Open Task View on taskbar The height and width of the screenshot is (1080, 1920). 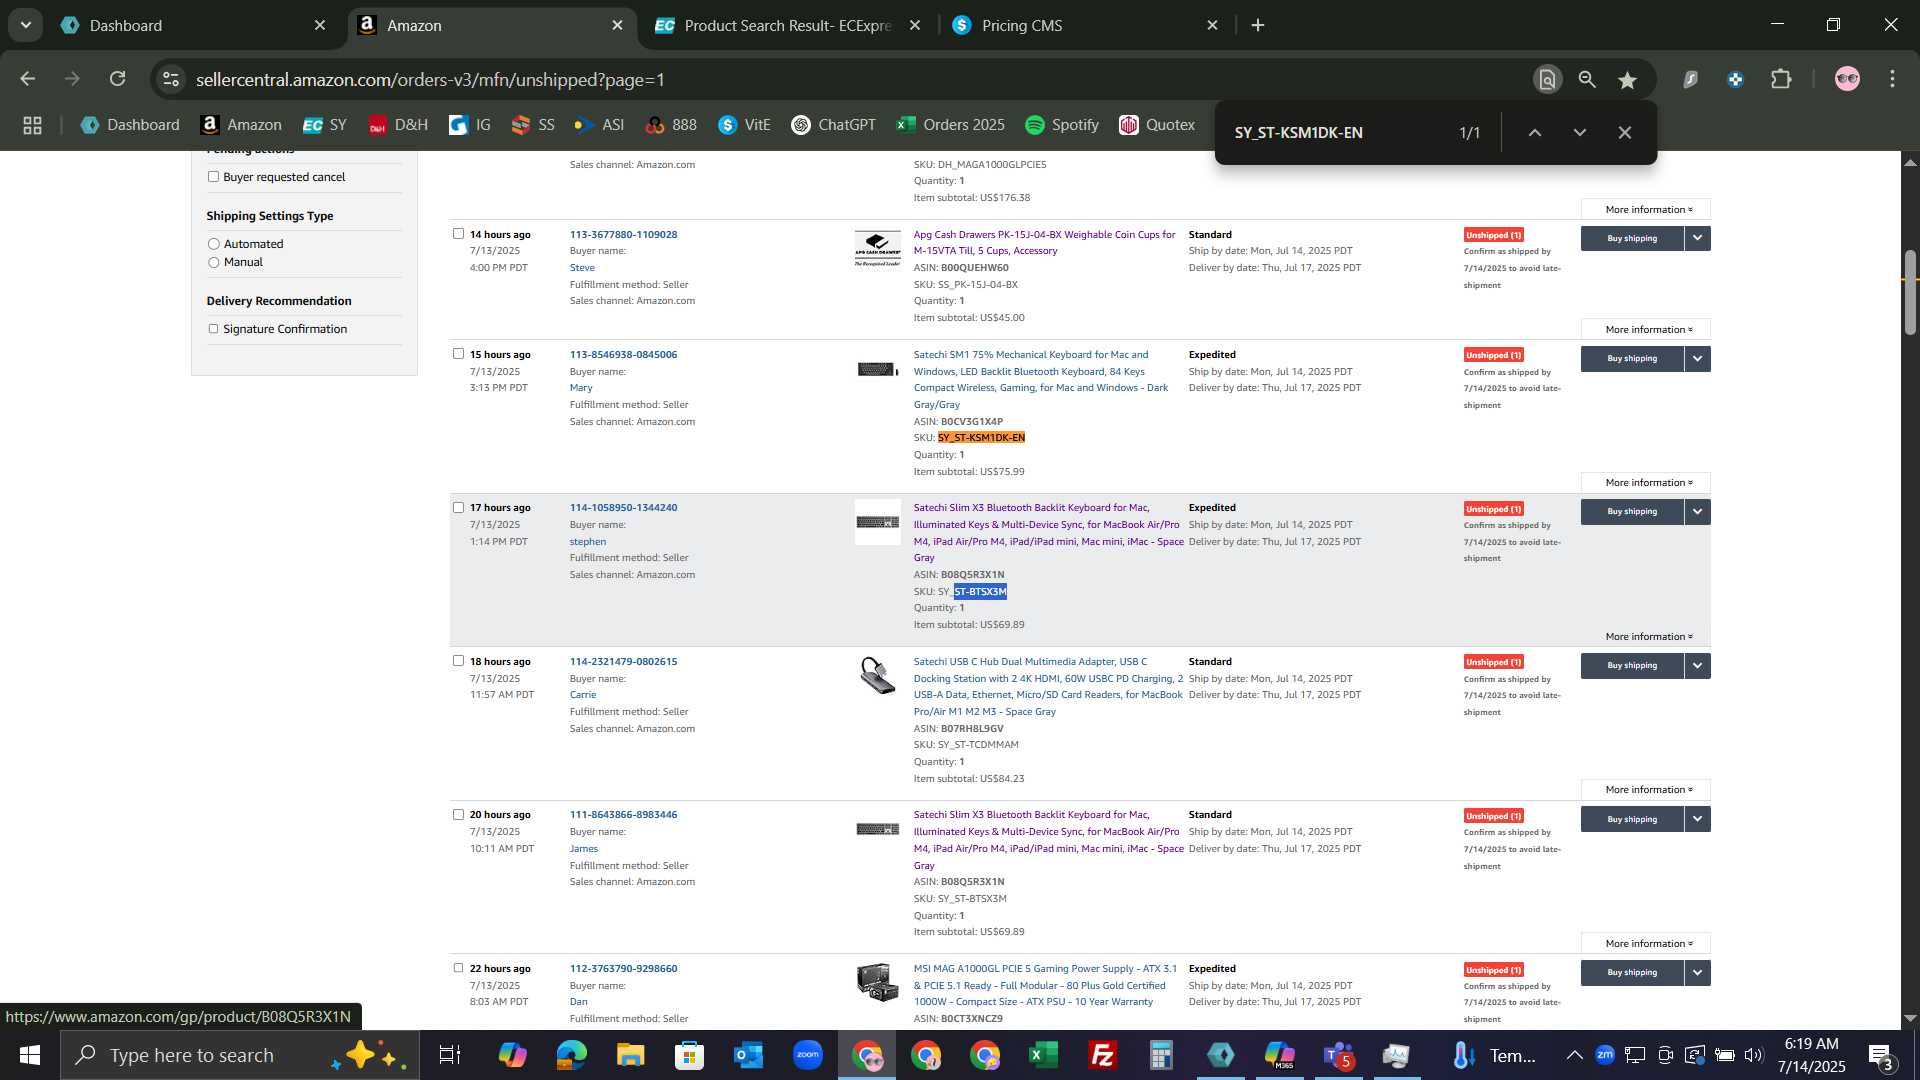[x=450, y=1055]
